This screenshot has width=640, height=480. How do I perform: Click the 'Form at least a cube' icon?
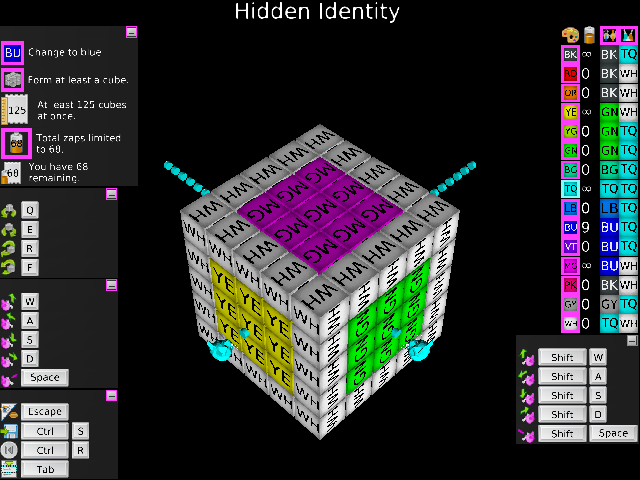12,79
